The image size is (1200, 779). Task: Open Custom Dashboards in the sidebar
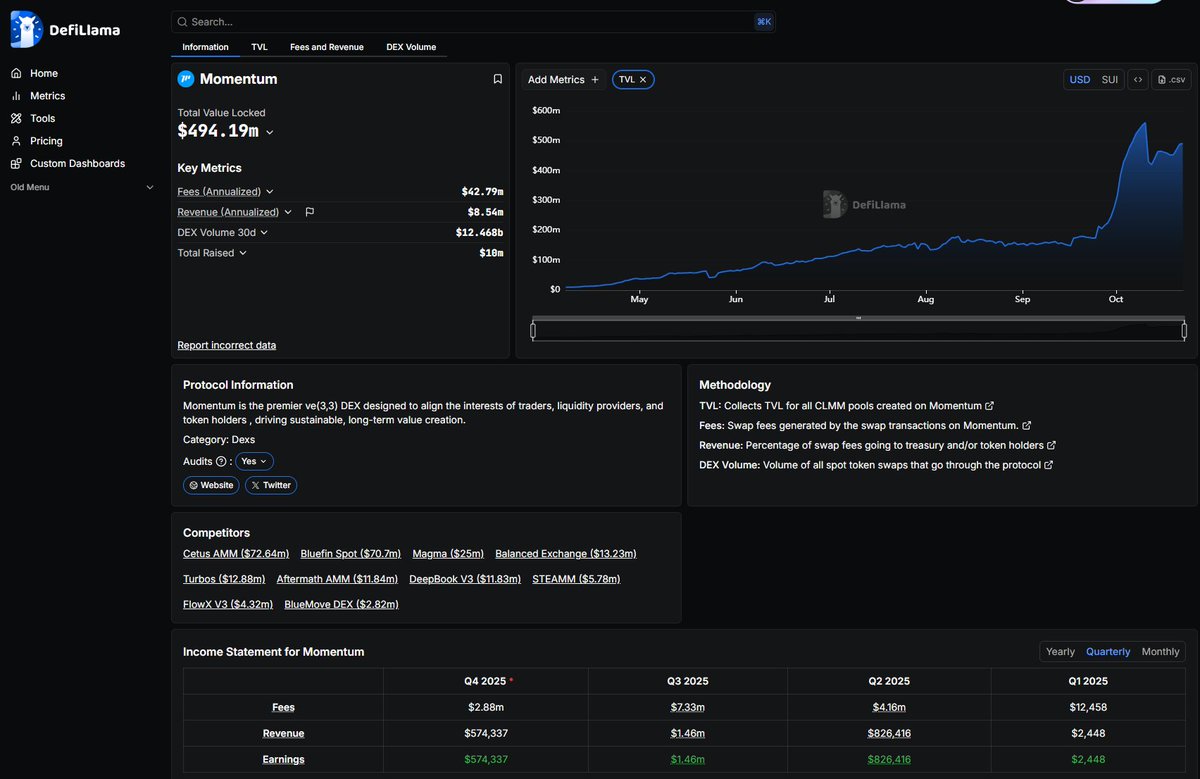(68, 163)
